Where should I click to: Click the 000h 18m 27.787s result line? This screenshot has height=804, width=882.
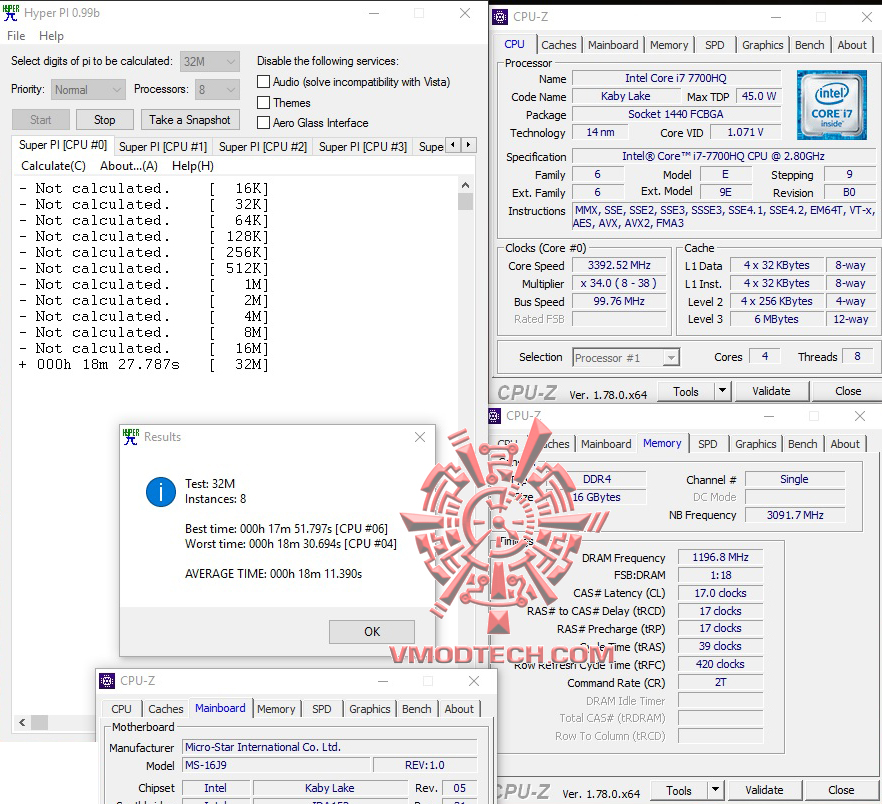[x=143, y=365]
